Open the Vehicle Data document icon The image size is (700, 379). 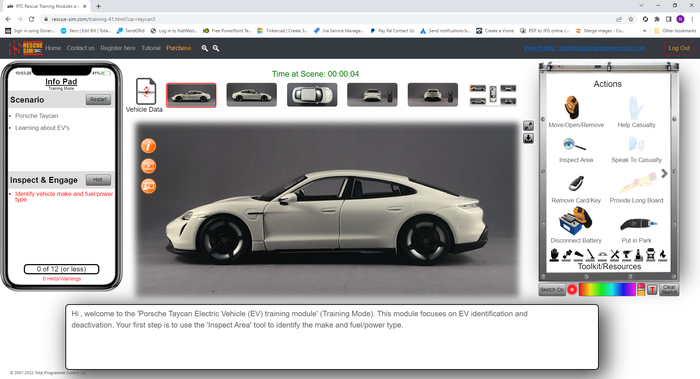tap(146, 92)
